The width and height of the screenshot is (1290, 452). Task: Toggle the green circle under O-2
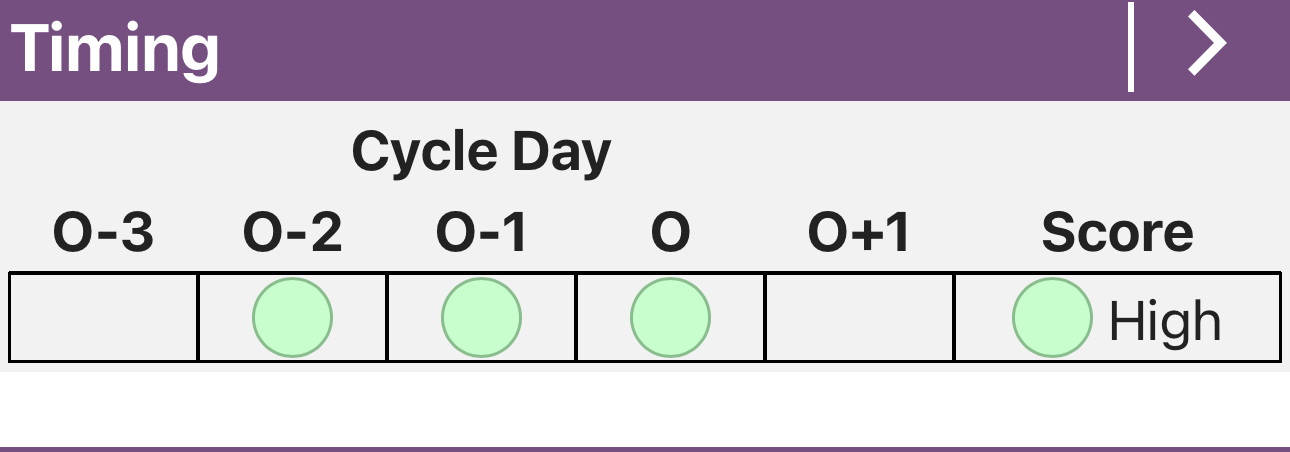[x=292, y=318]
